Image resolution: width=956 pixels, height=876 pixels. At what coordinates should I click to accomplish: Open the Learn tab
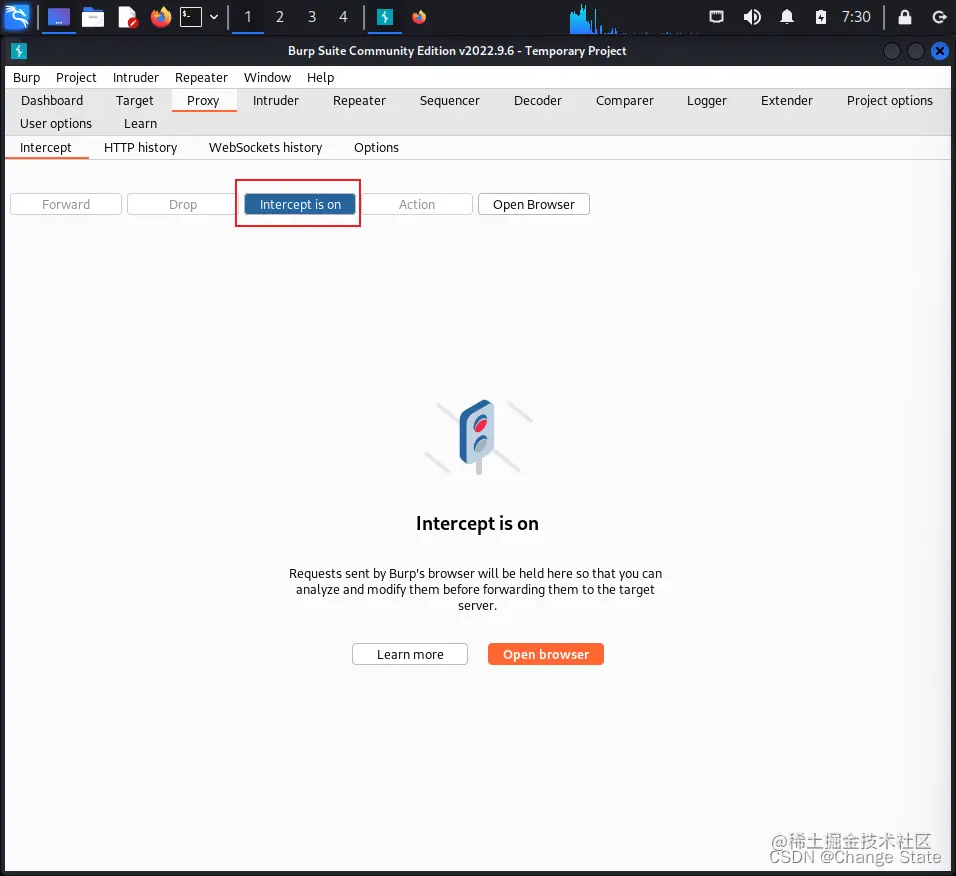(x=140, y=124)
